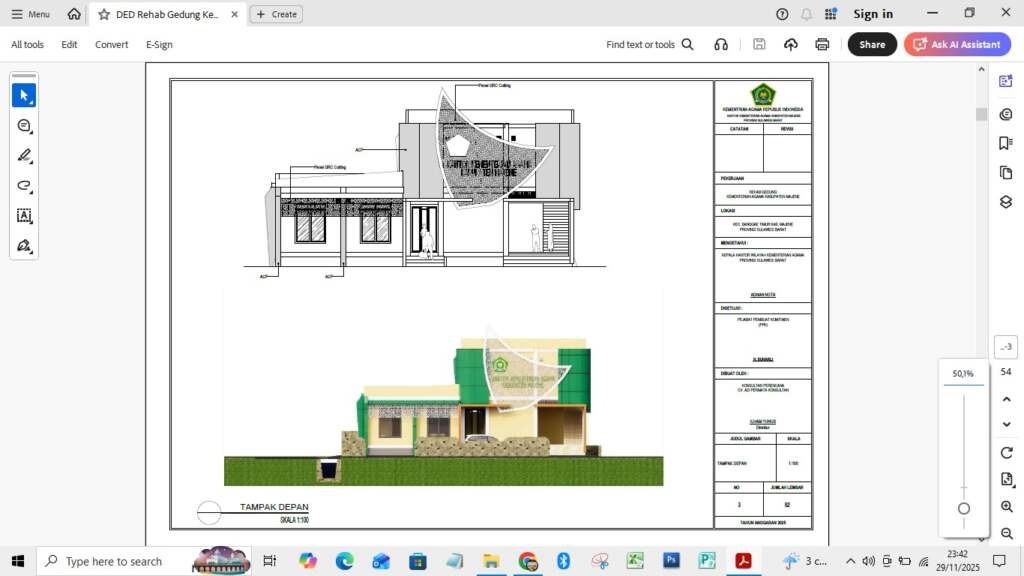Image resolution: width=1024 pixels, height=576 pixels.
Task: Activate the freehand Draw loop tool
Action: [x=24, y=186]
